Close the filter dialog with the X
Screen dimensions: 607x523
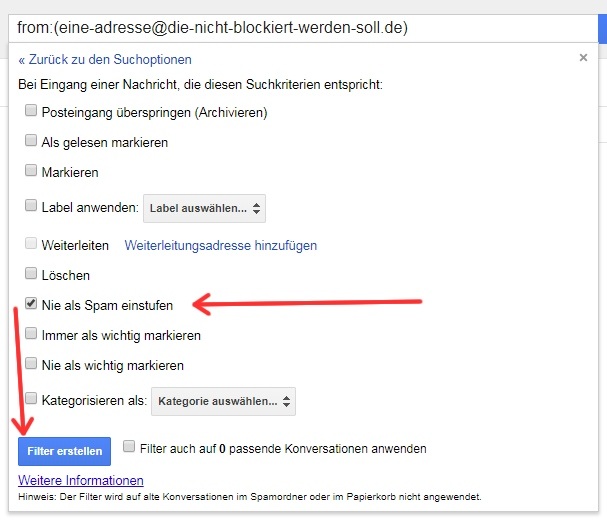click(583, 58)
